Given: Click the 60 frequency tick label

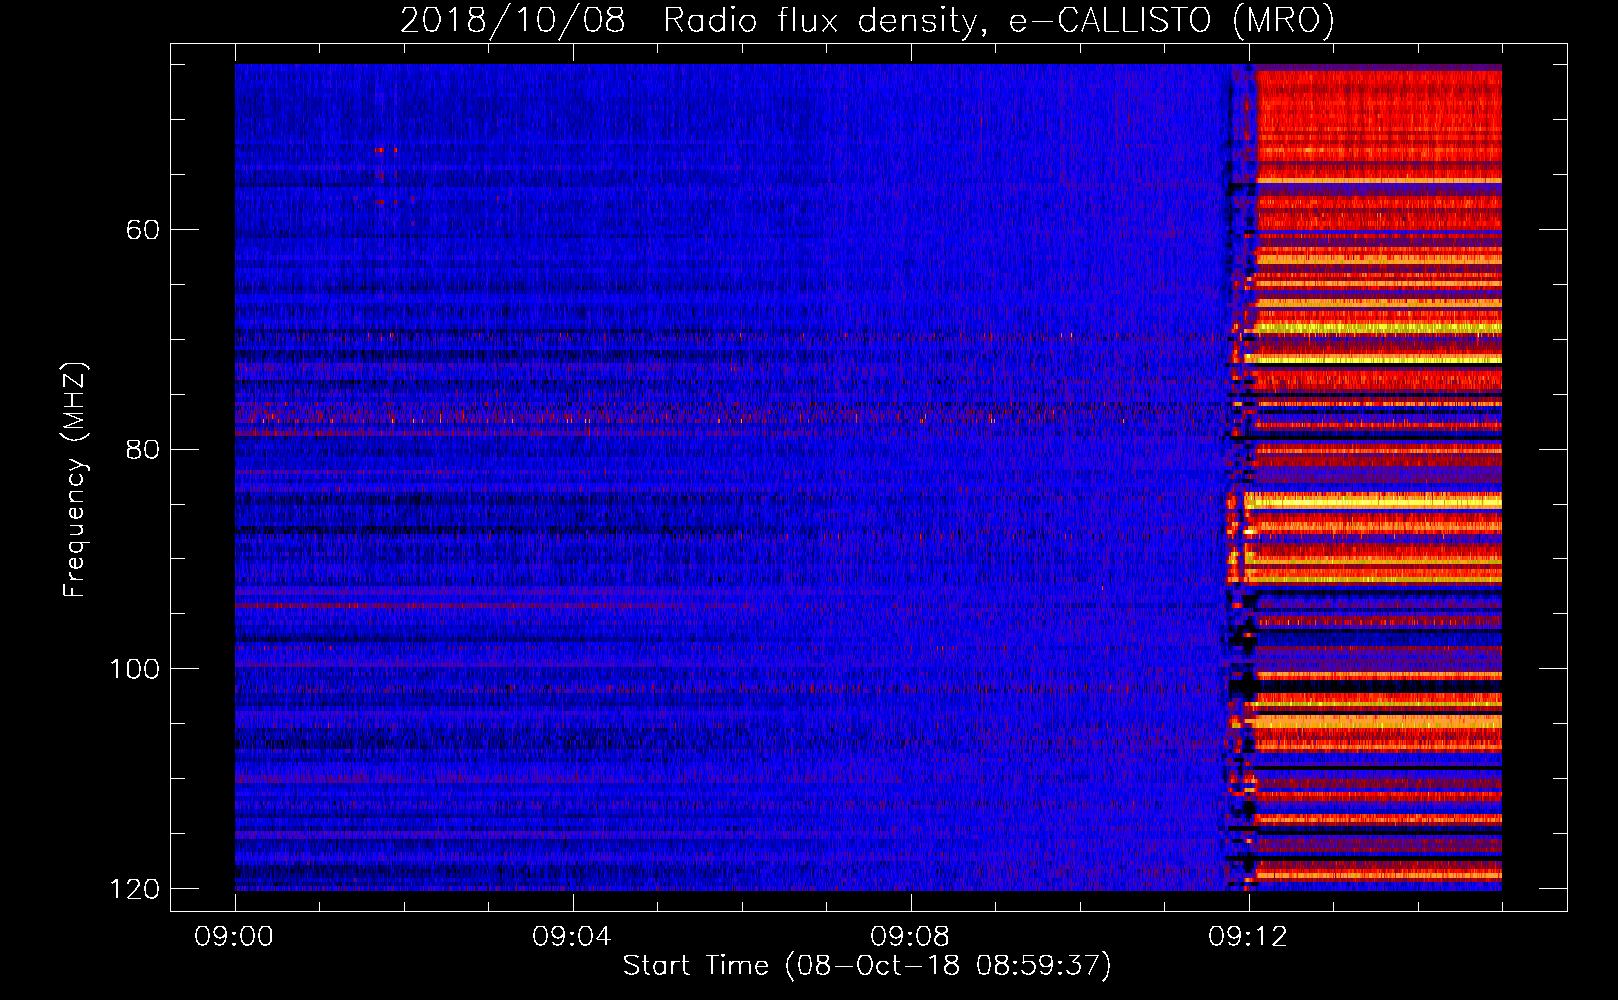Looking at the screenshot, I should pos(143,230).
